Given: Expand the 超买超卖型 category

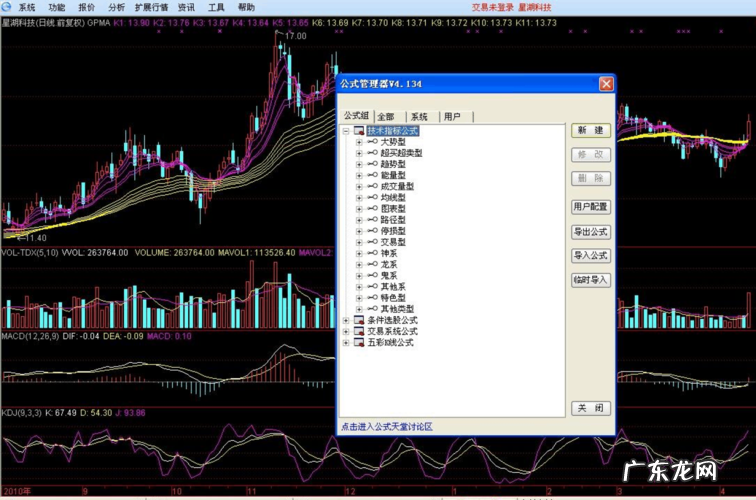Looking at the screenshot, I should [359, 153].
